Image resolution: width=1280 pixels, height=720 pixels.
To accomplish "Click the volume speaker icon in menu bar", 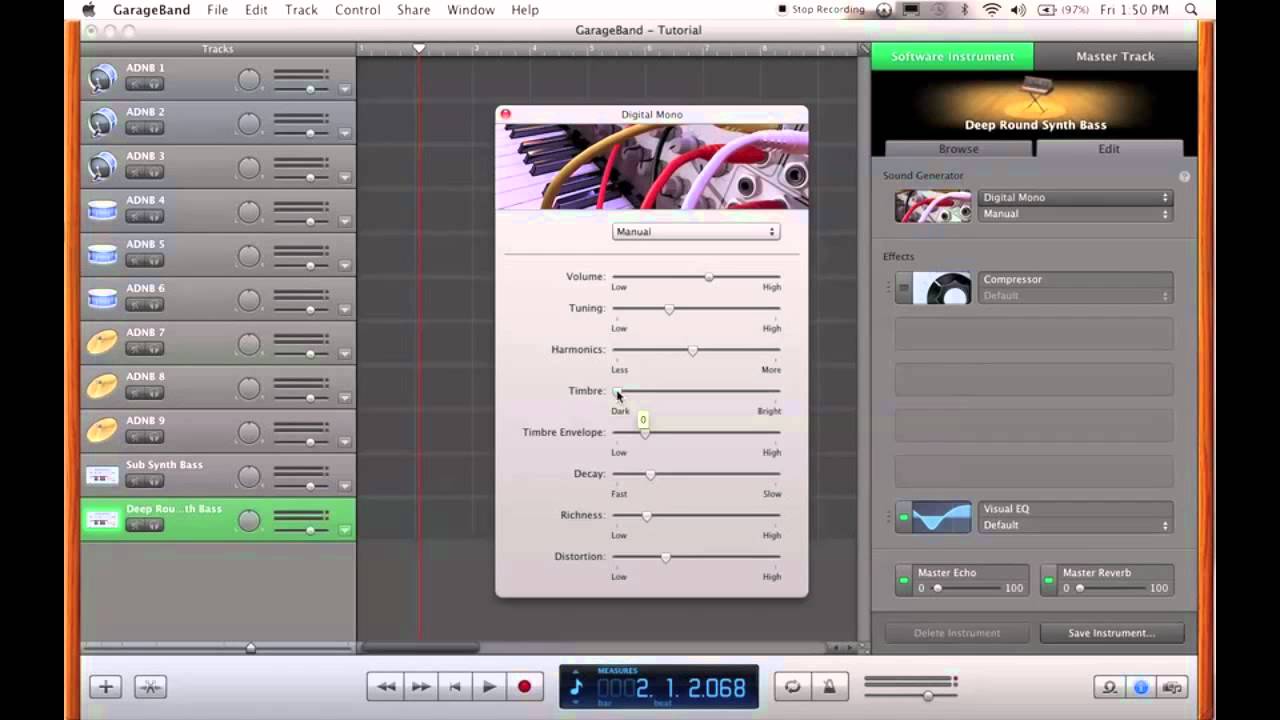I will click(1018, 10).
